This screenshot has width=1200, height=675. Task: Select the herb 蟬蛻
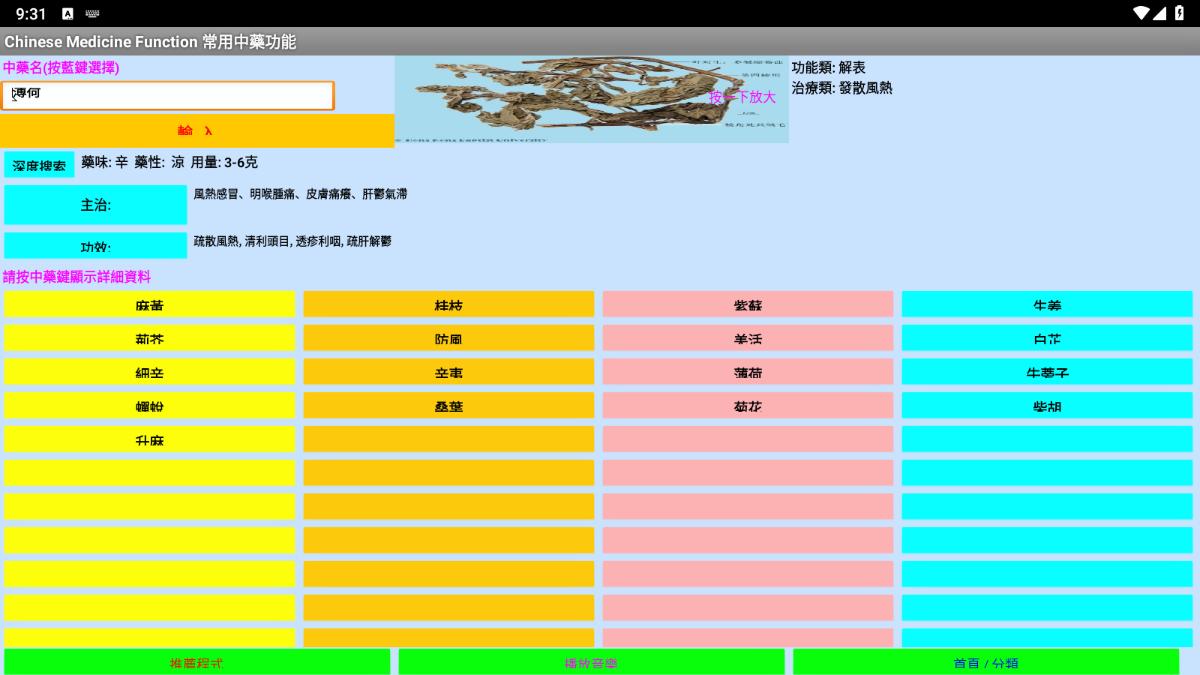(x=150, y=406)
